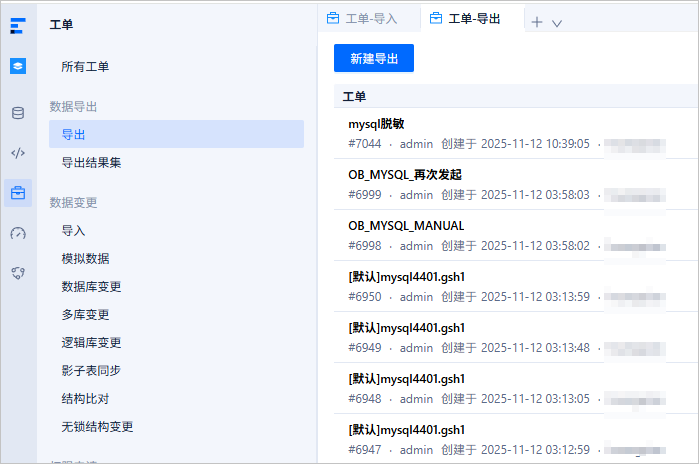Screen dimensions: 699x464
Task: Select the briefcase tickets icon in sidebar
Action: point(18,193)
